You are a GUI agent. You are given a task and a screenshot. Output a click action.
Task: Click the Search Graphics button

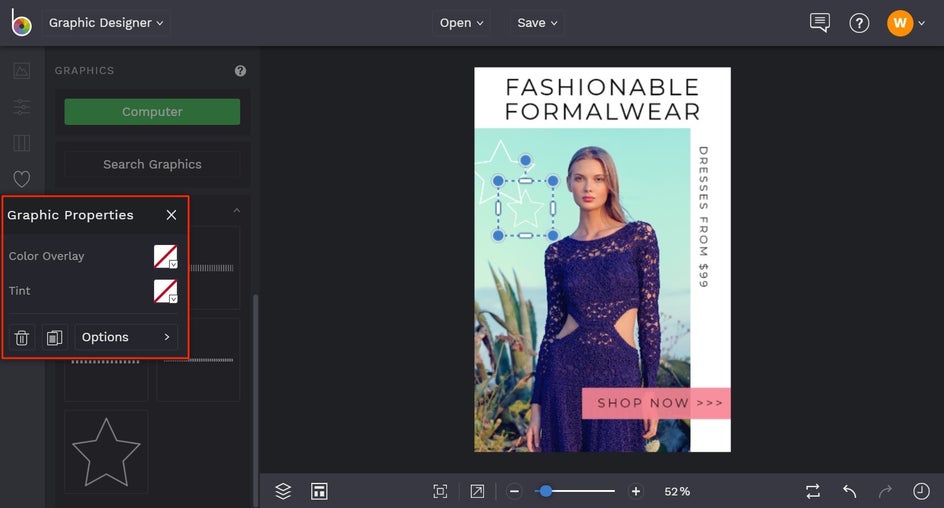tap(152, 164)
